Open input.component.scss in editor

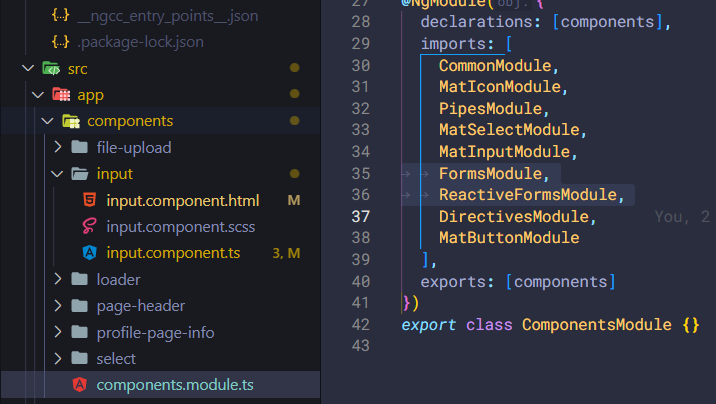[180, 227]
